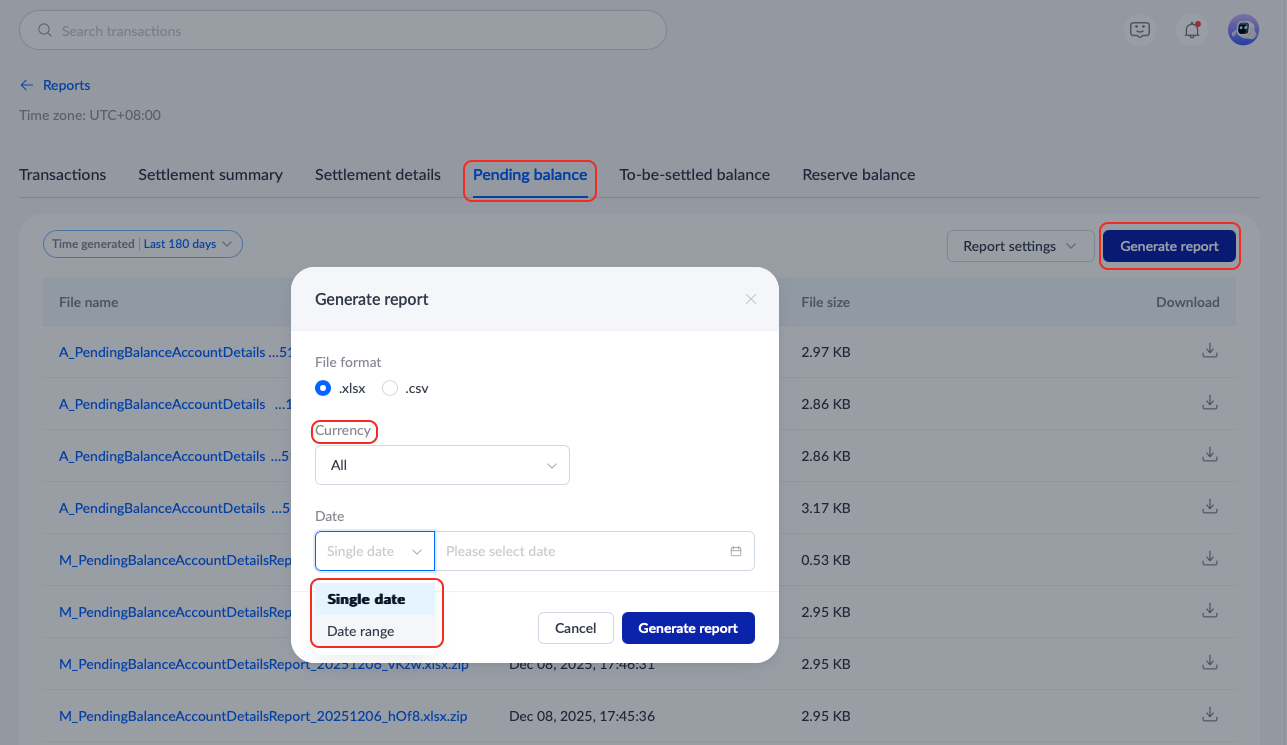Open the user avatar profile menu
The width and height of the screenshot is (1287, 745).
(x=1243, y=30)
